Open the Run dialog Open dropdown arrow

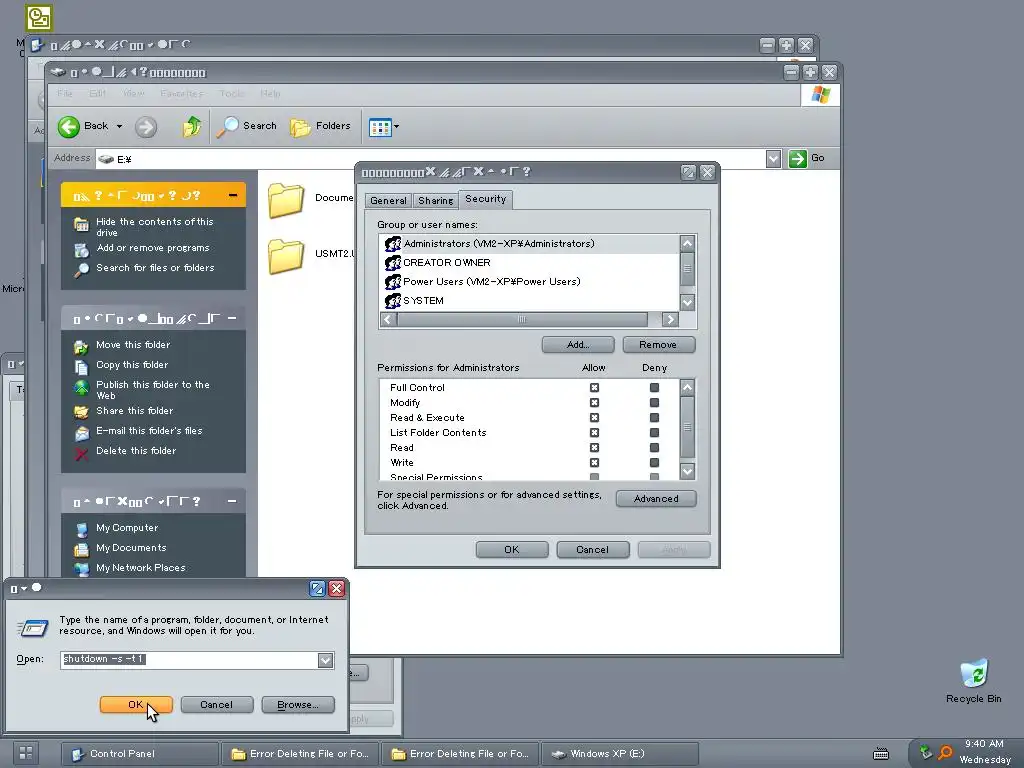(x=325, y=660)
